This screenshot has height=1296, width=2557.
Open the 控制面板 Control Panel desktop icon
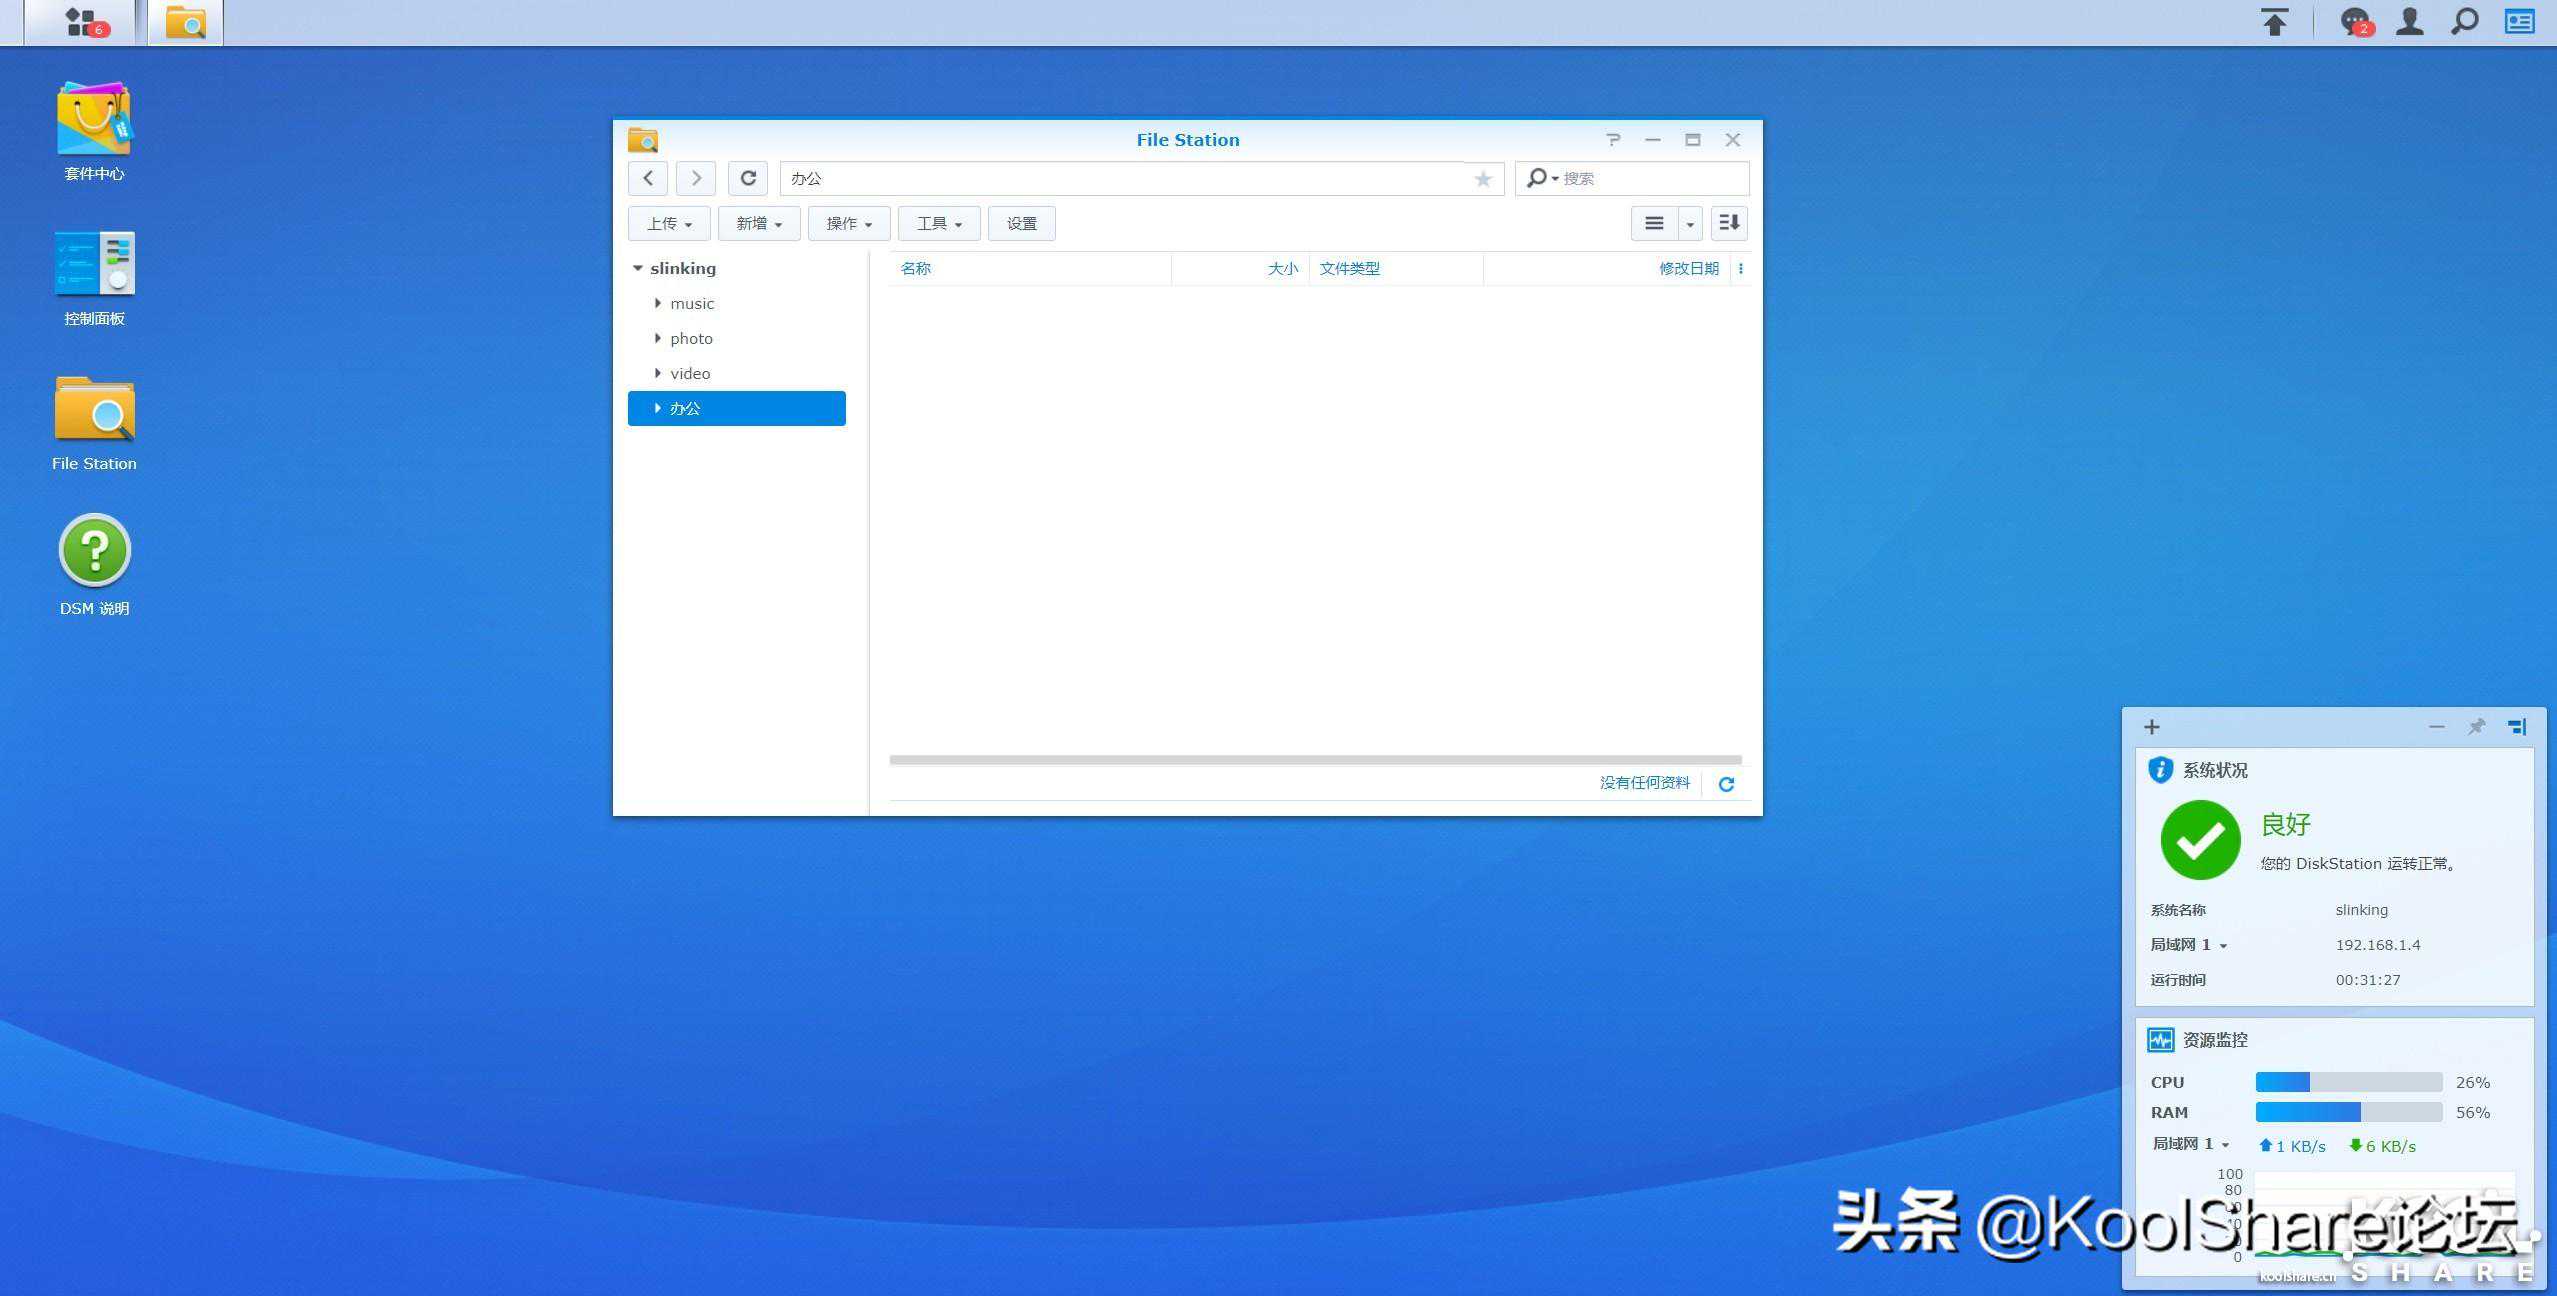94,264
